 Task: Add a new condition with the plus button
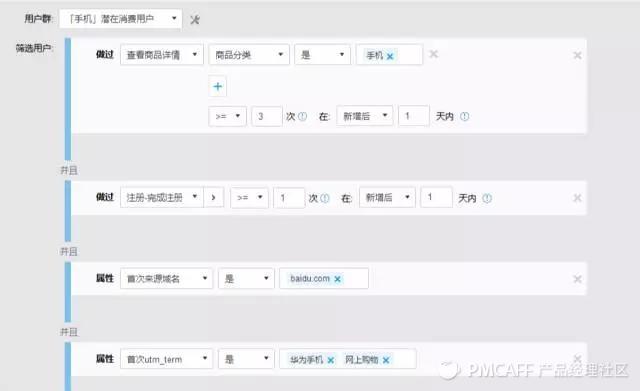(218, 86)
